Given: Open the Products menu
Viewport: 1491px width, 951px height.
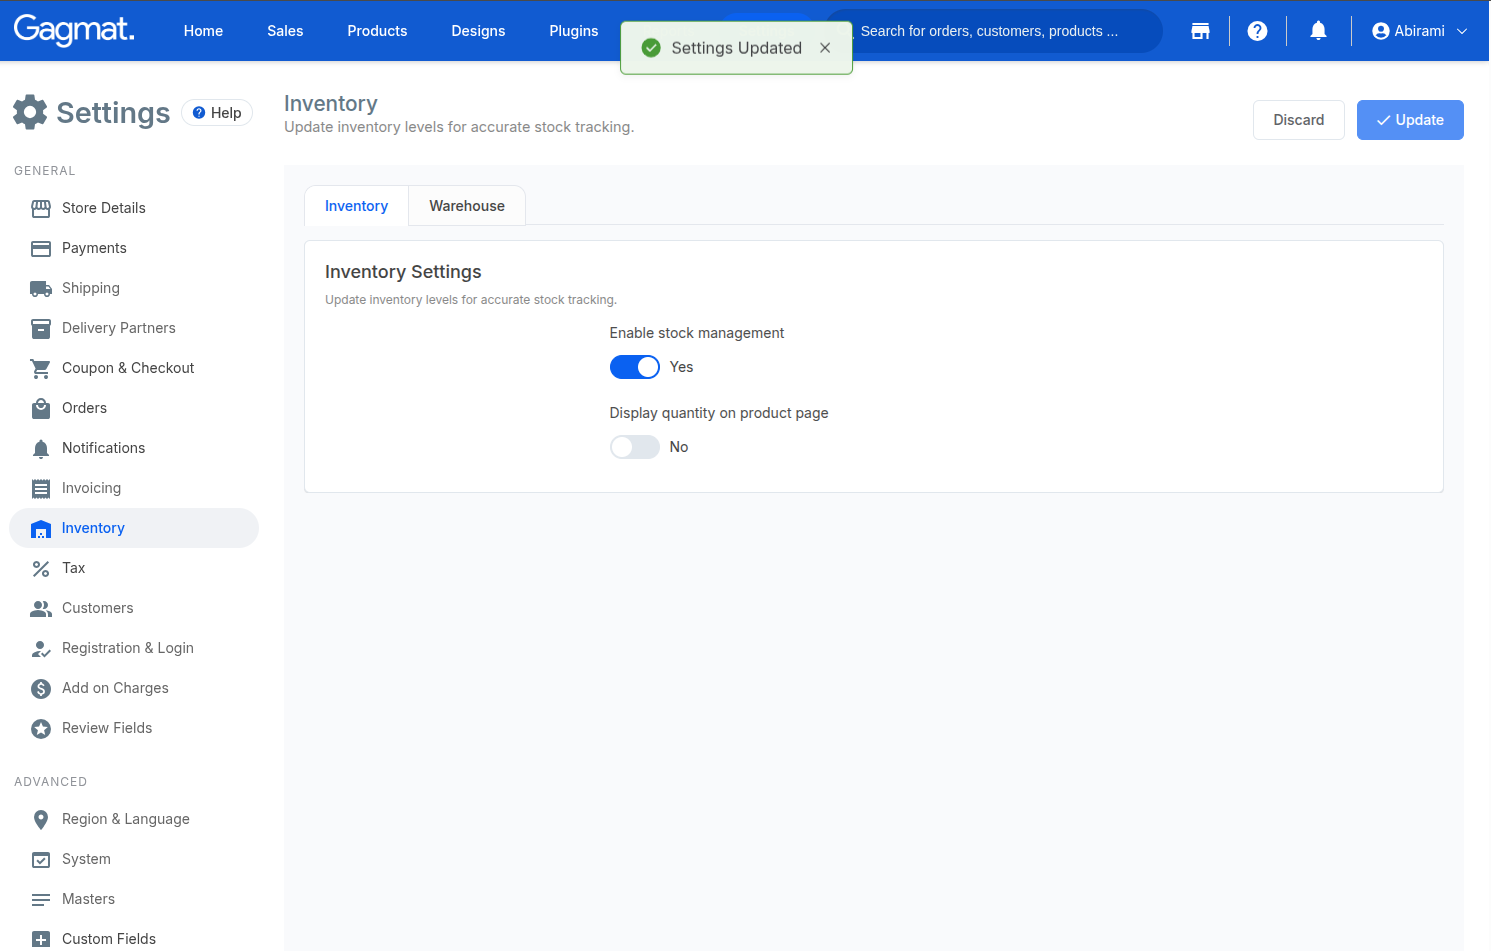Looking at the screenshot, I should 377,31.
